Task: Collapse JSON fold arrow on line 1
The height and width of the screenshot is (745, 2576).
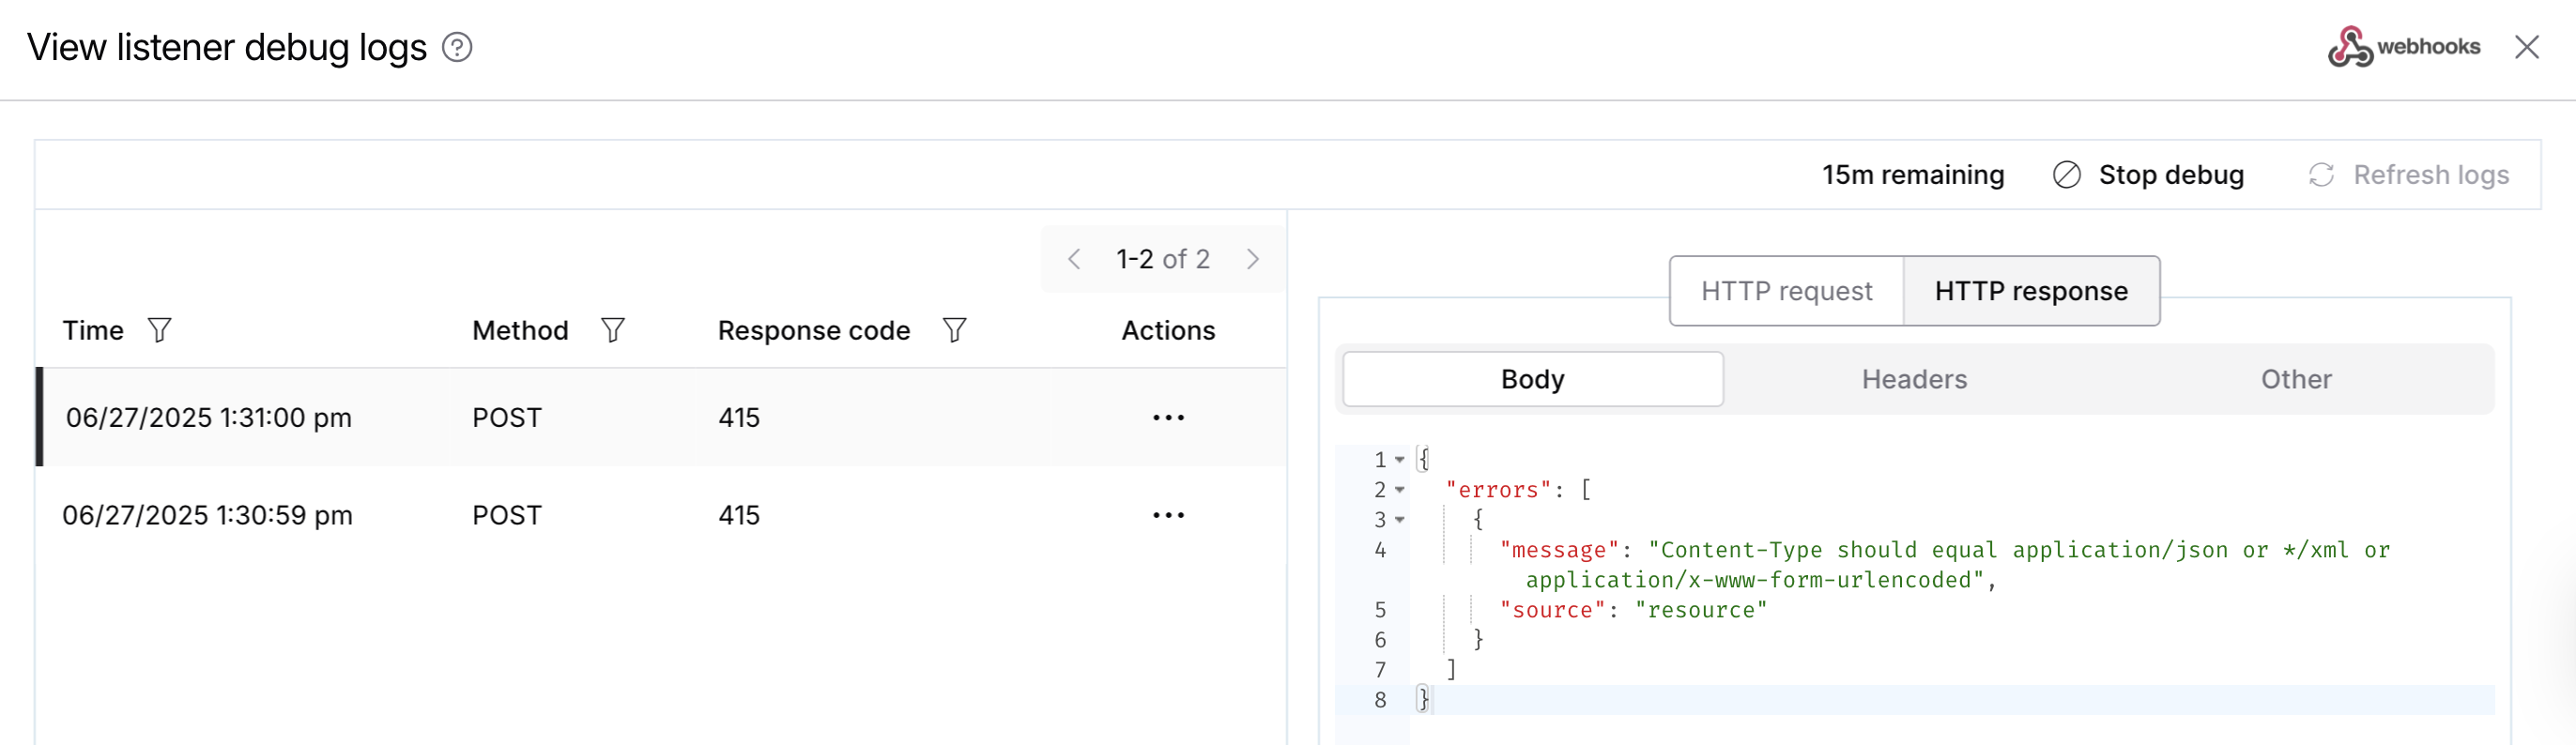Action: (1400, 460)
